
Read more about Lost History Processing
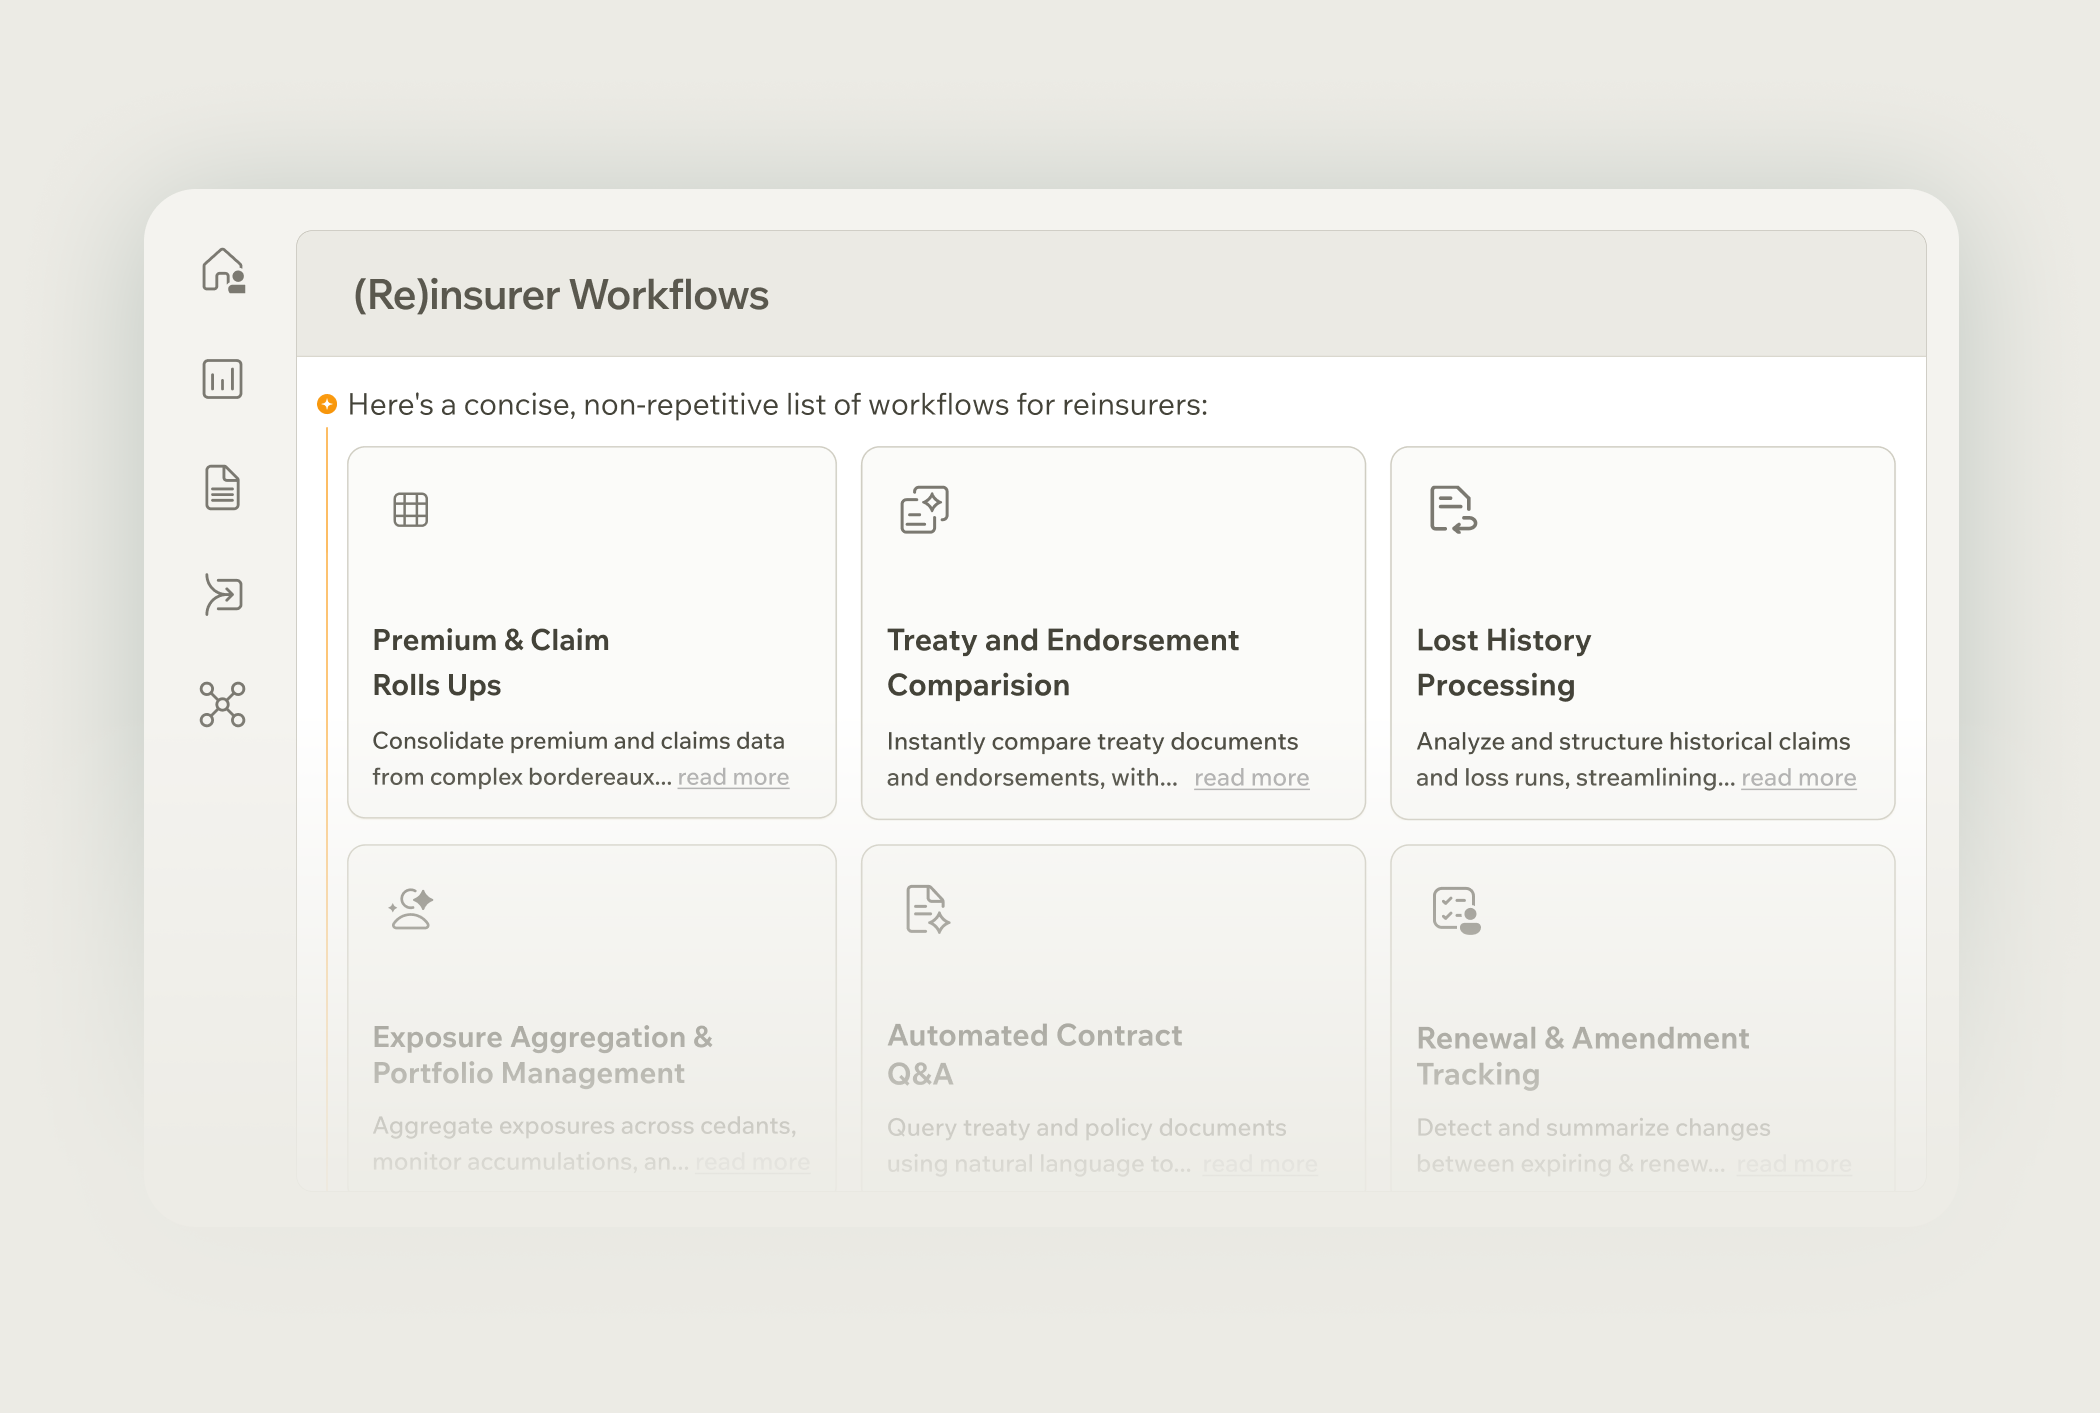[1798, 778]
